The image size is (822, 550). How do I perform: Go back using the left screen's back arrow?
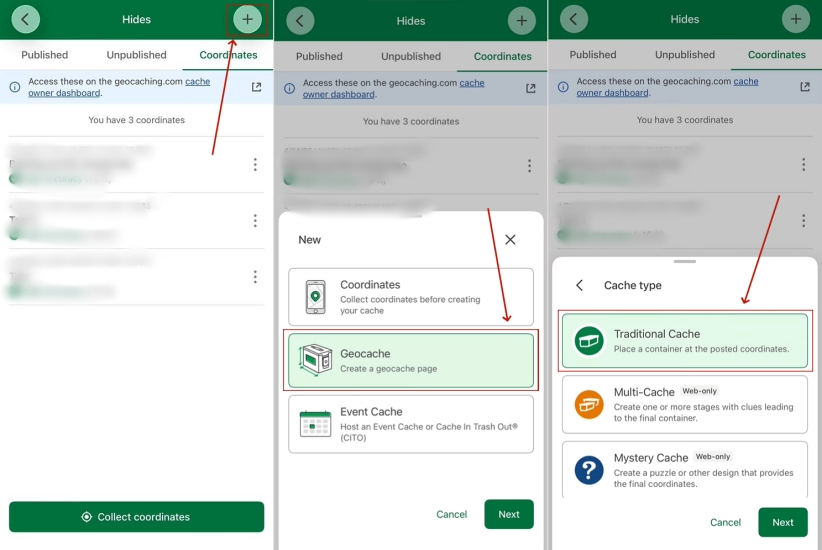click(x=25, y=19)
